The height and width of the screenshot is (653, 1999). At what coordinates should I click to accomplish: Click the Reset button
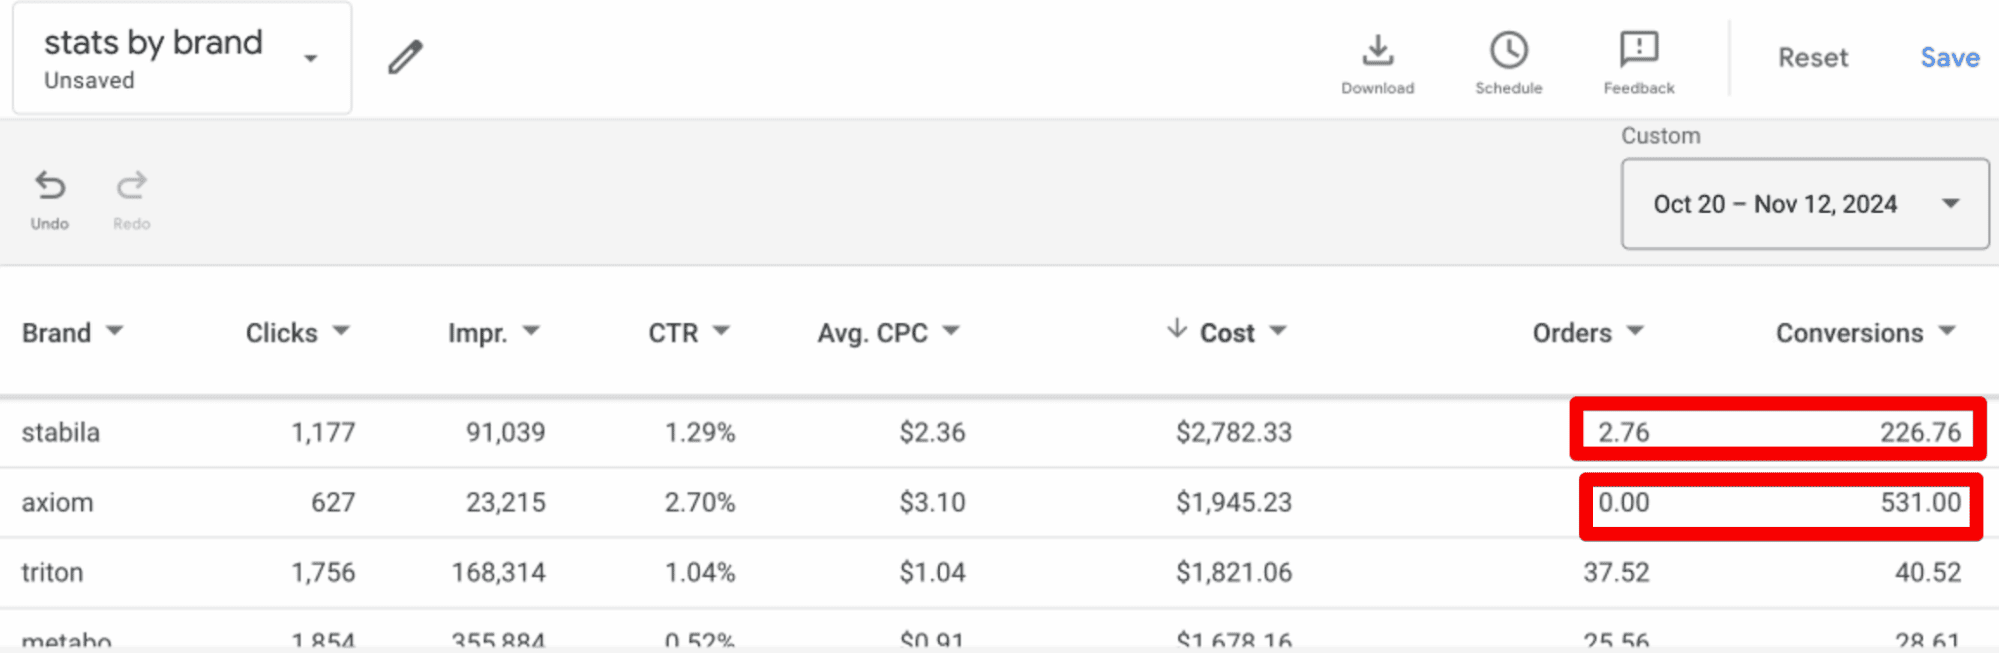pos(1812,58)
